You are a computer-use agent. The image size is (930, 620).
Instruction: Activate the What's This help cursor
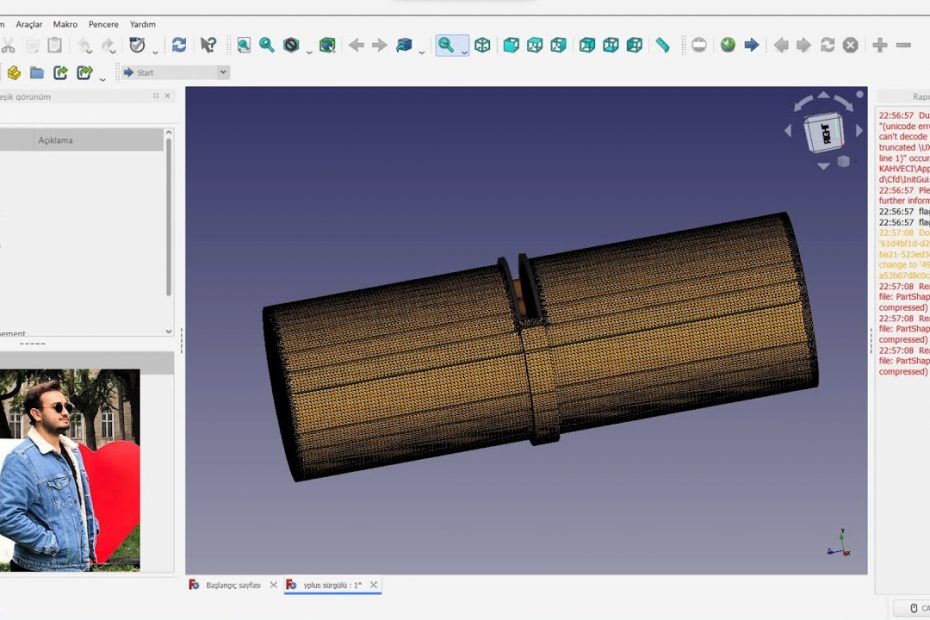pyautogui.click(x=208, y=45)
